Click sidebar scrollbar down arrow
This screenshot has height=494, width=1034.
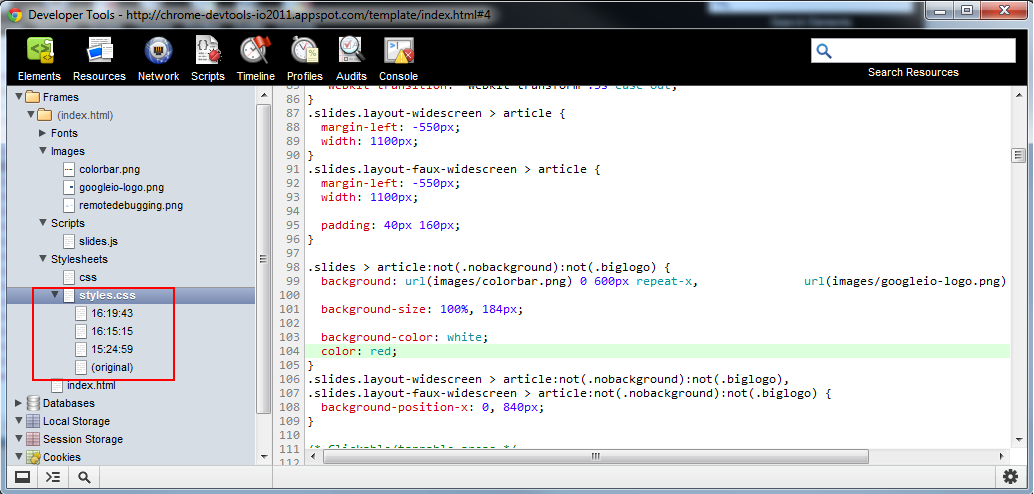(x=264, y=456)
